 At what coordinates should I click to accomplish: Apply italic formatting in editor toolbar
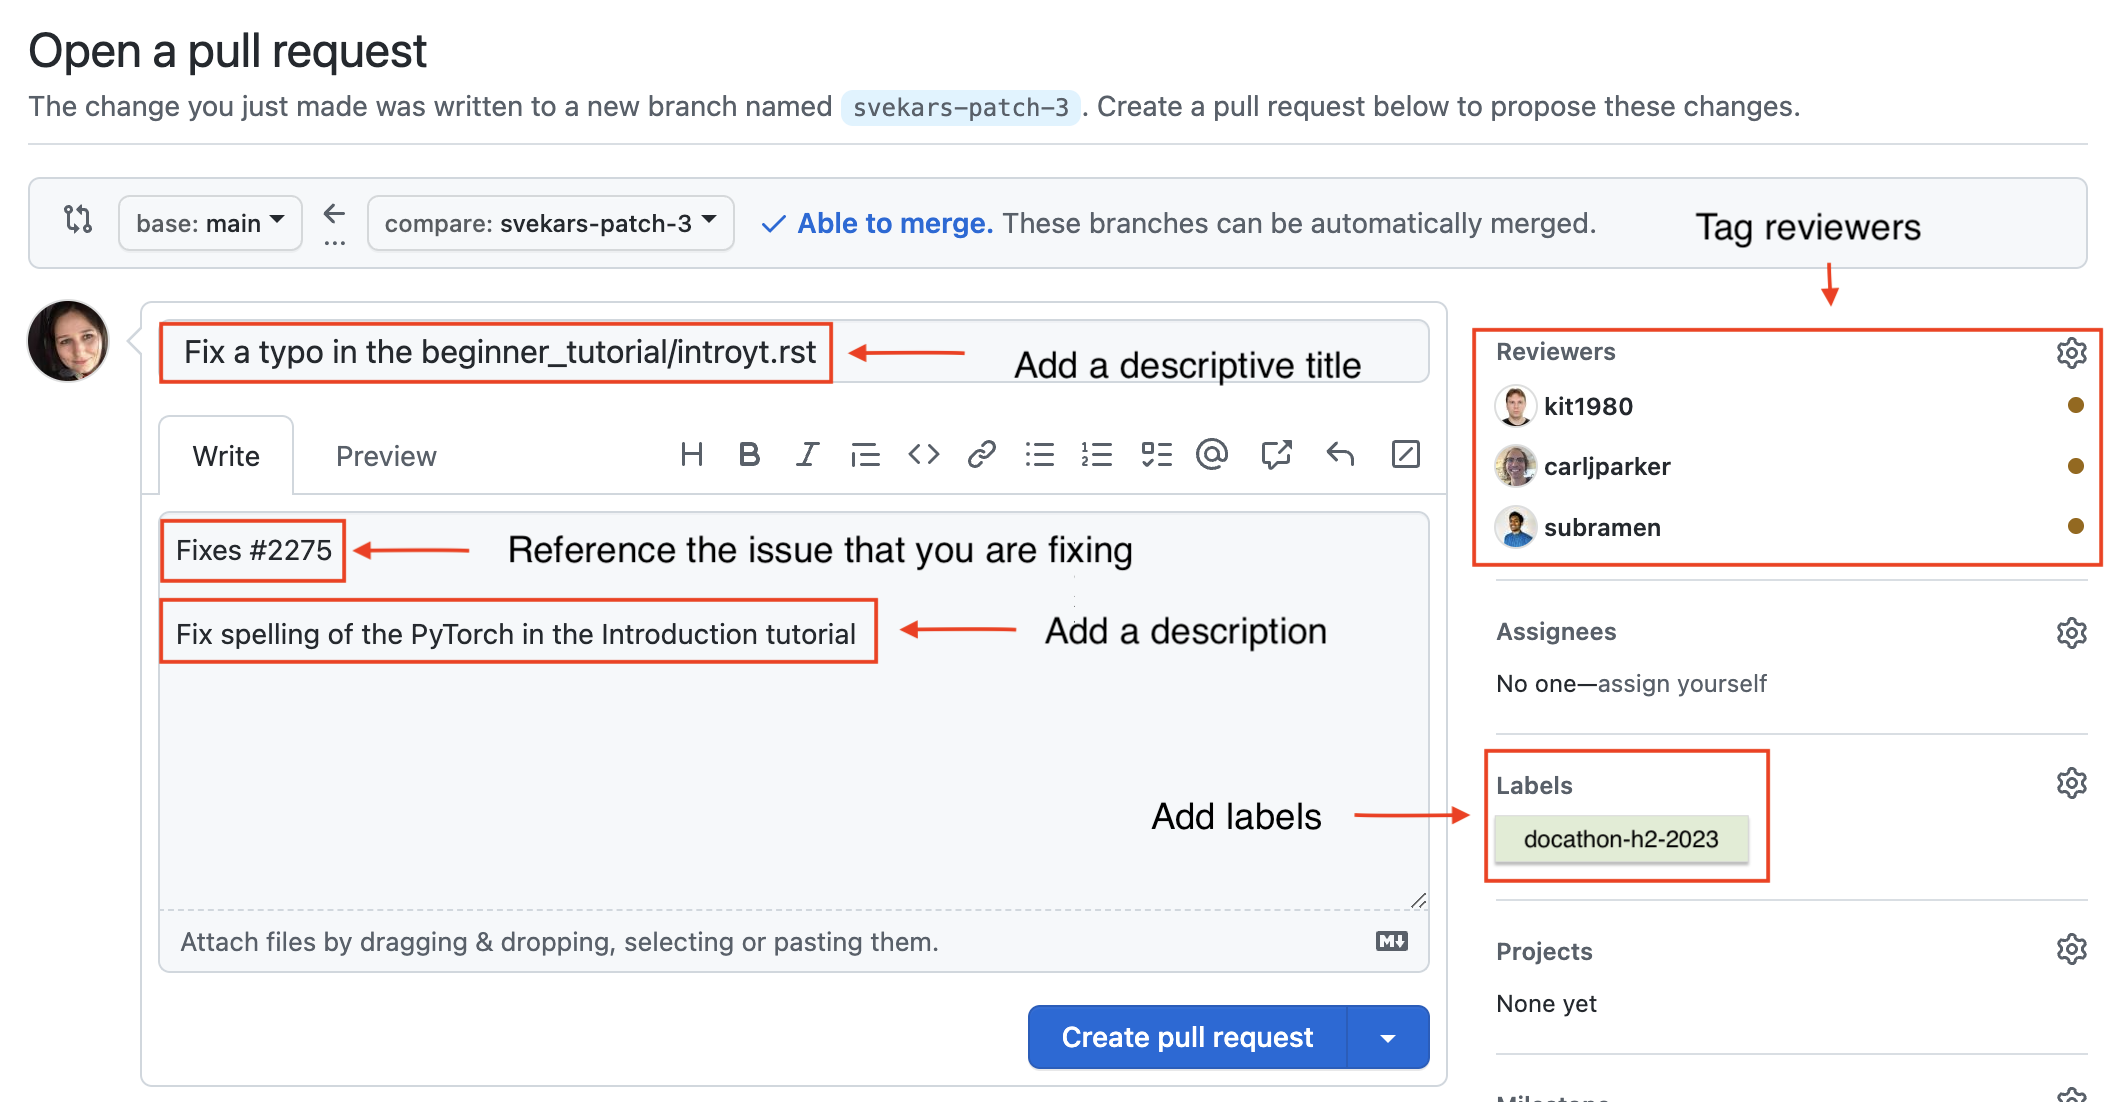pyautogui.click(x=807, y=455)
